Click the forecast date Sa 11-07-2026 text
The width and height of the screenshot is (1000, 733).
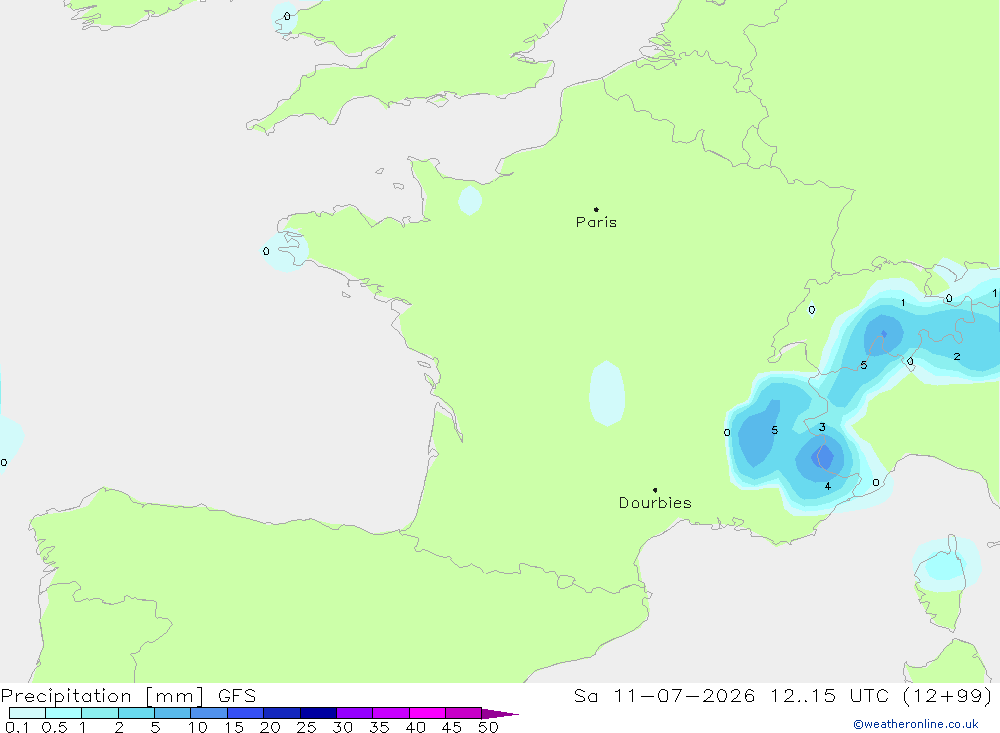[x=665, y=695]
